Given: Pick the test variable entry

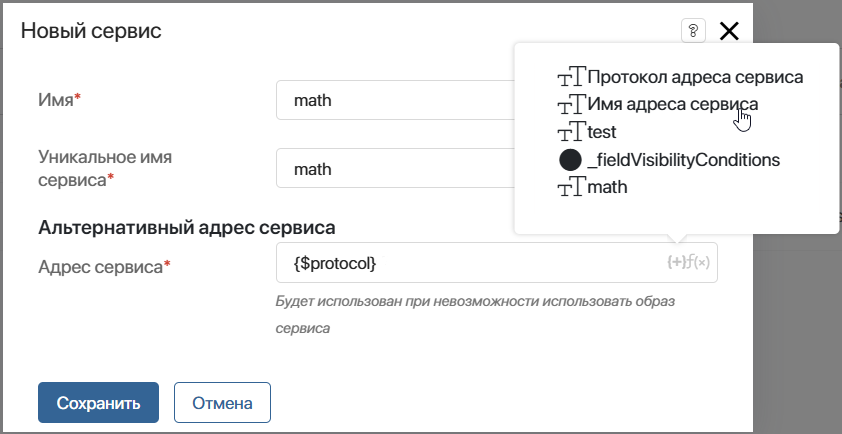Looking at the screenshot, I should tap(602, 132).
